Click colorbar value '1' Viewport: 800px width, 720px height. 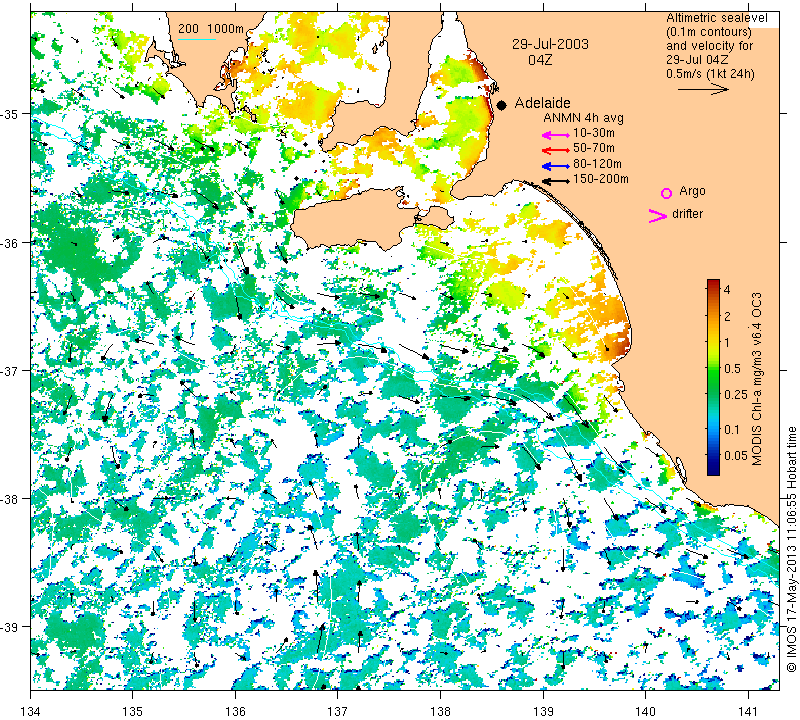(727, 342)
